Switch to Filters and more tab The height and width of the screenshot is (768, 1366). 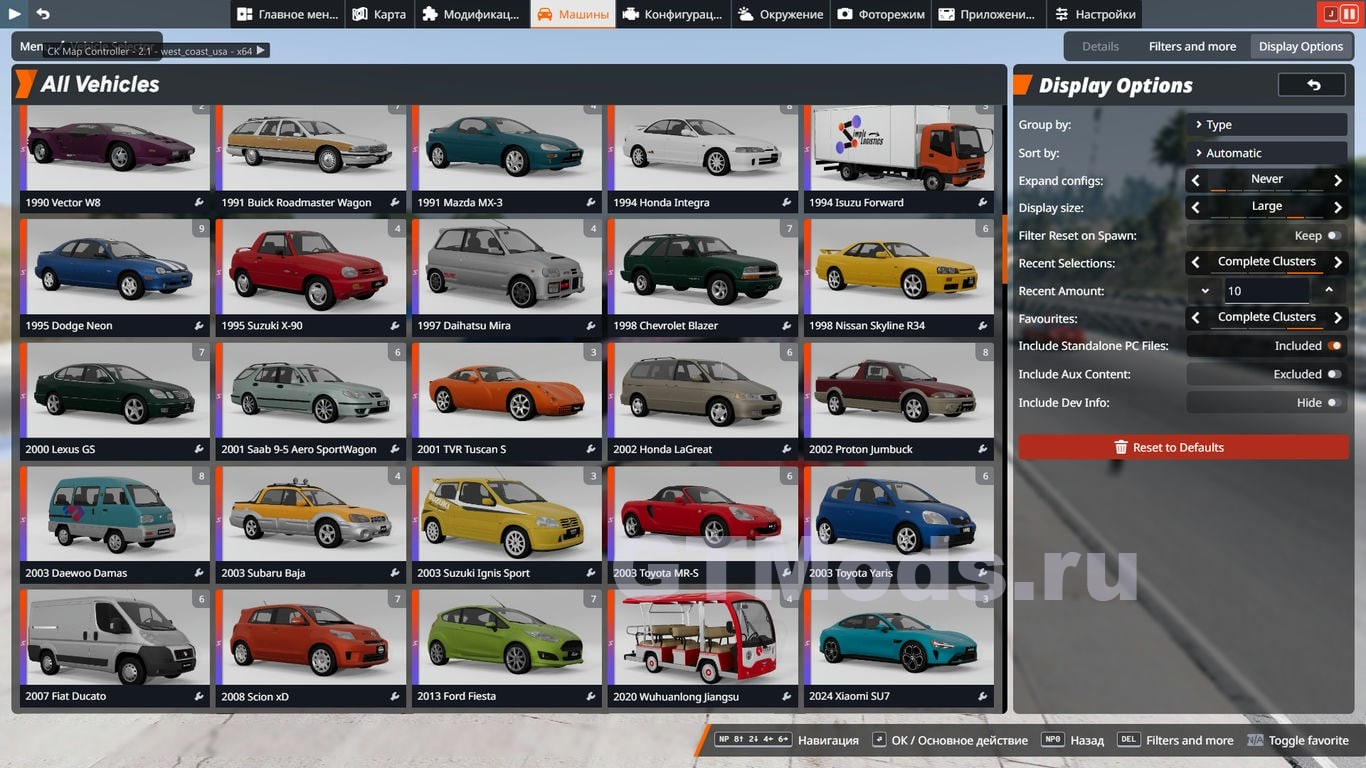click(x=1192, y=47)
